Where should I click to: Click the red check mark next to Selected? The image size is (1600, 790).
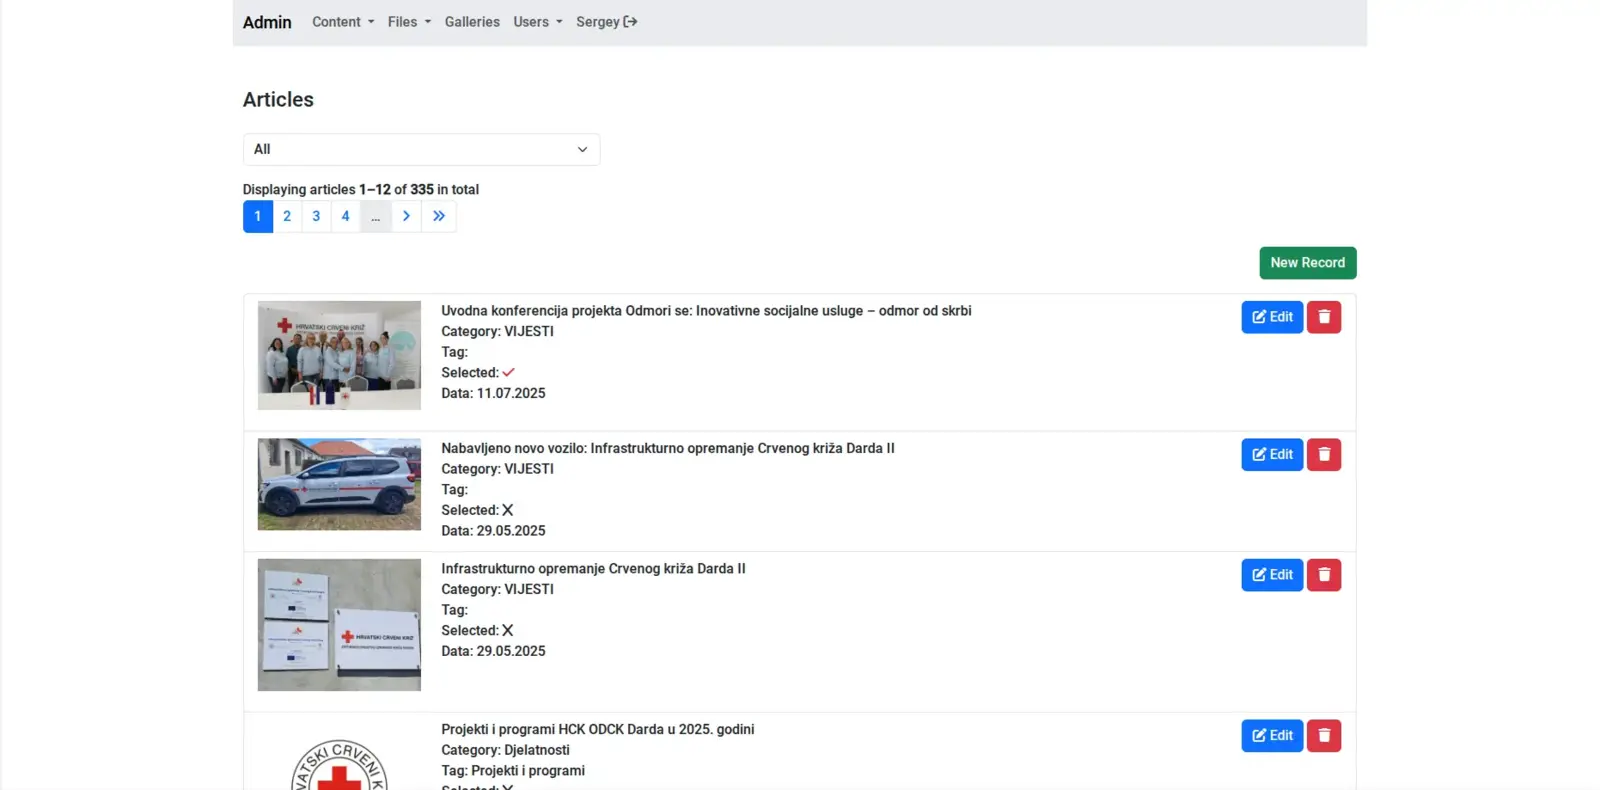[508, 372]
